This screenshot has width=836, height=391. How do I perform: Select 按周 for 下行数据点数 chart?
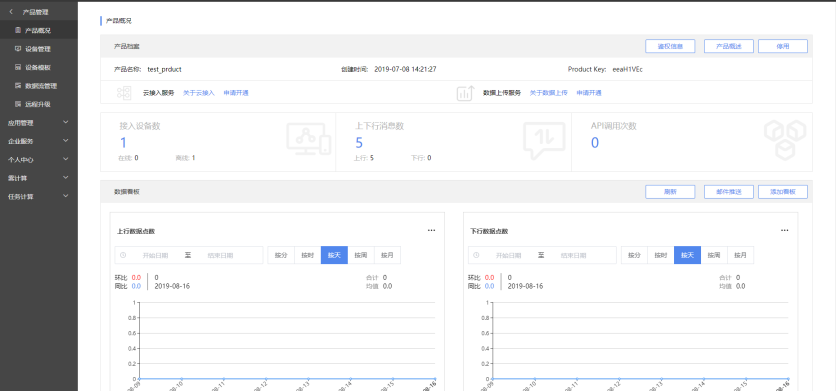[714, 255]
